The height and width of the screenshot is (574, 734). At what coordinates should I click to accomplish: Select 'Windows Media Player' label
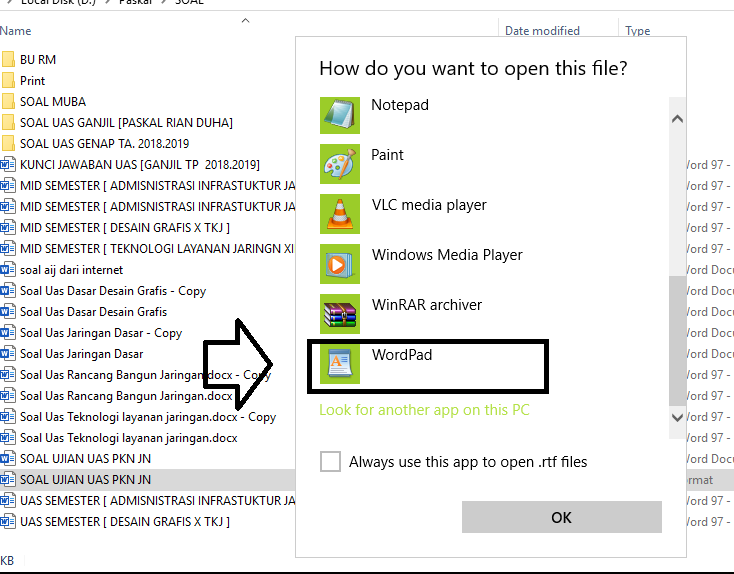447,255
